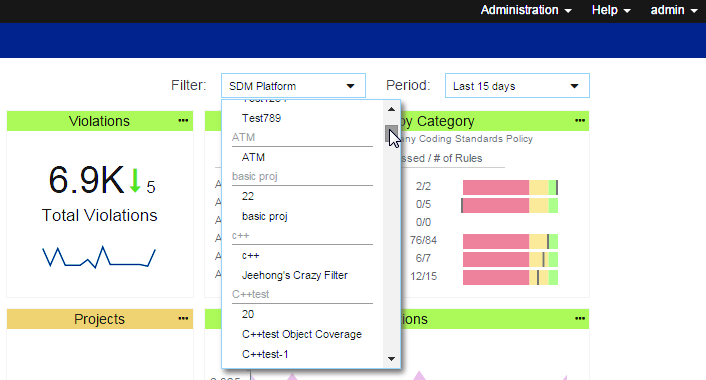This screenshot has width=706, height=380.
Task: Click the dropdown list scrollbar thumb
Action: 391,134
